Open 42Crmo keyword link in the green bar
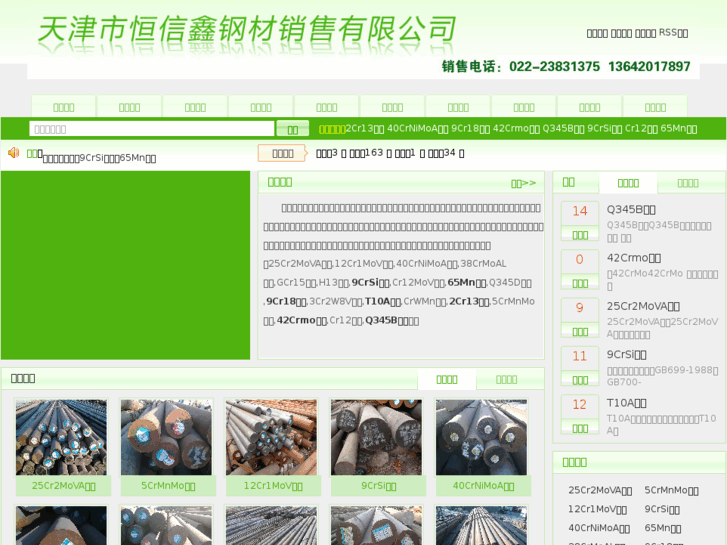 (516, 128)
